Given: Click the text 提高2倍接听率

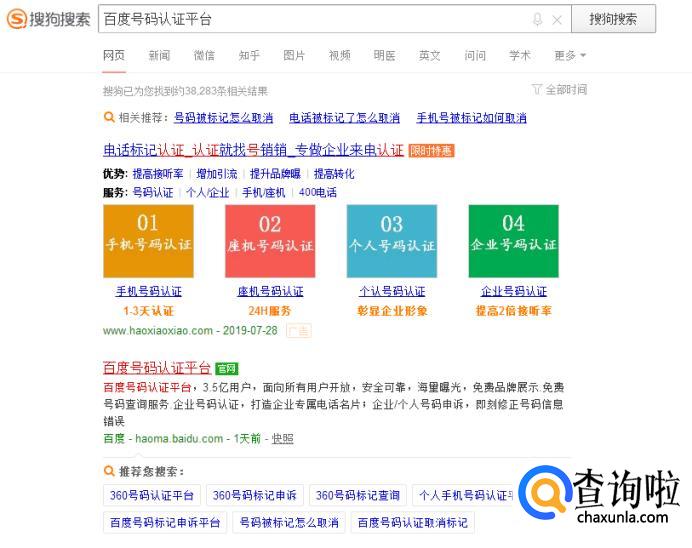Looking at the screenshot, I should (x=514, y=311).
